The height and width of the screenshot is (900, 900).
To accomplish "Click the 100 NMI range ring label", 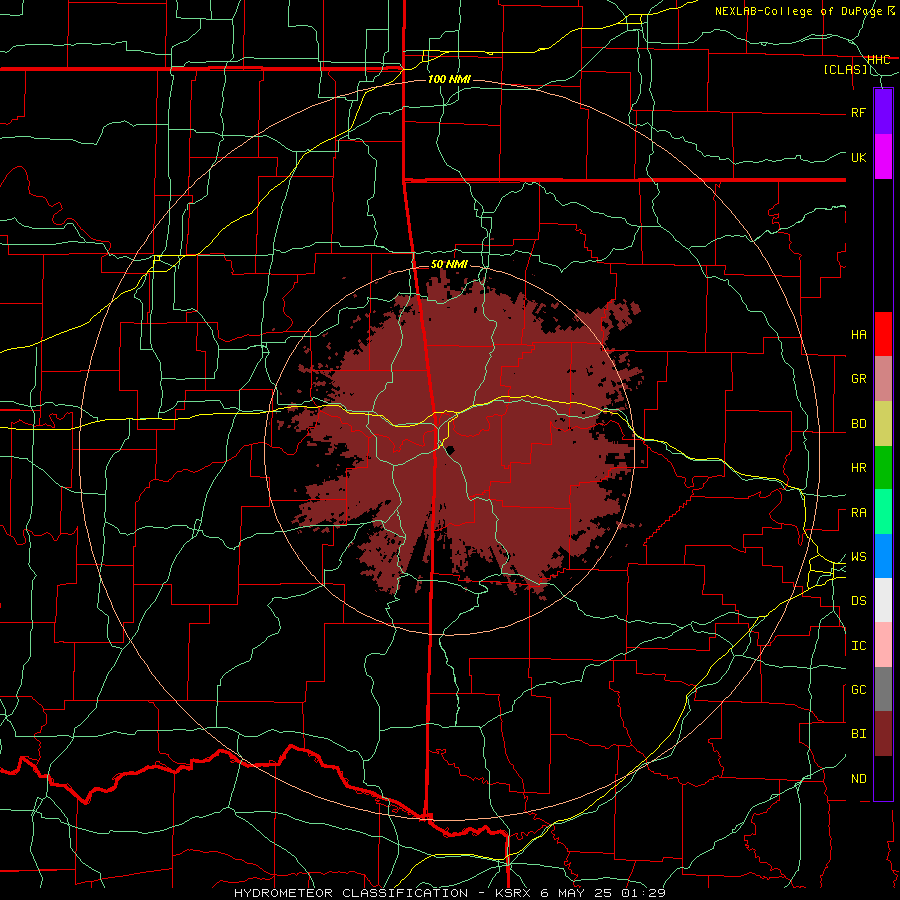I will (x=449, y=79).
